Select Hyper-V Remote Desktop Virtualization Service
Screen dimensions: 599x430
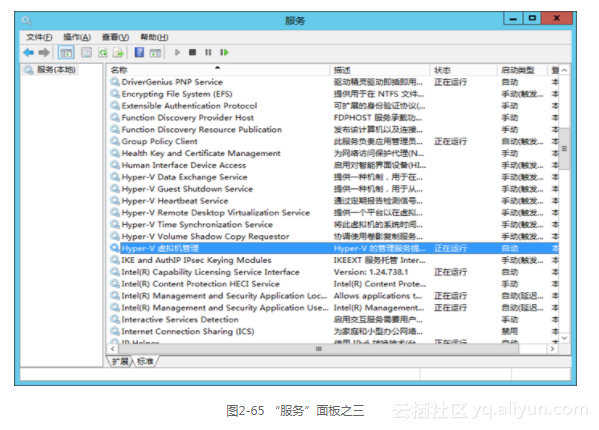click(x=334, y=212)
